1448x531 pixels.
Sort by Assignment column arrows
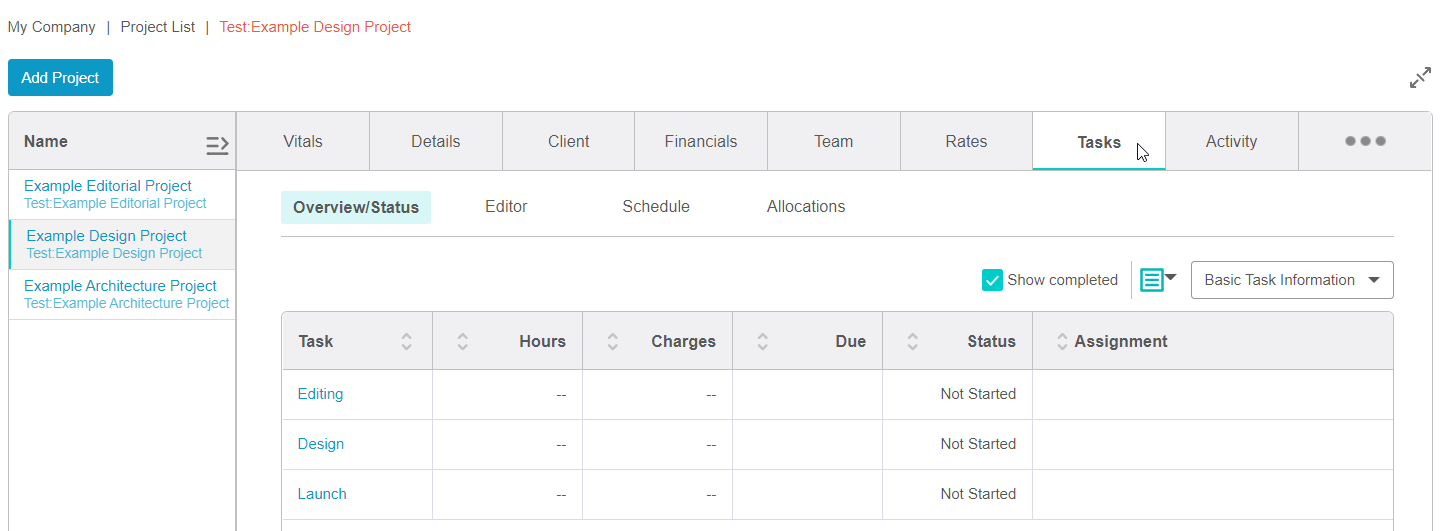click(1062, 342)
